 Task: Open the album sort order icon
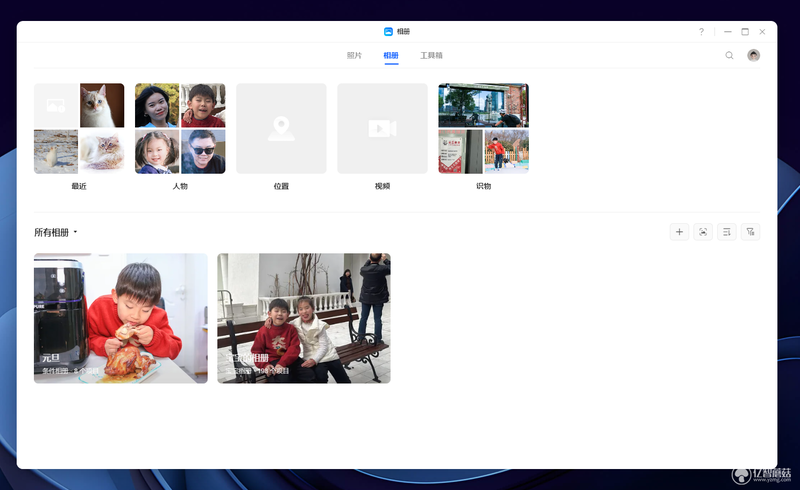click(727, 232)
